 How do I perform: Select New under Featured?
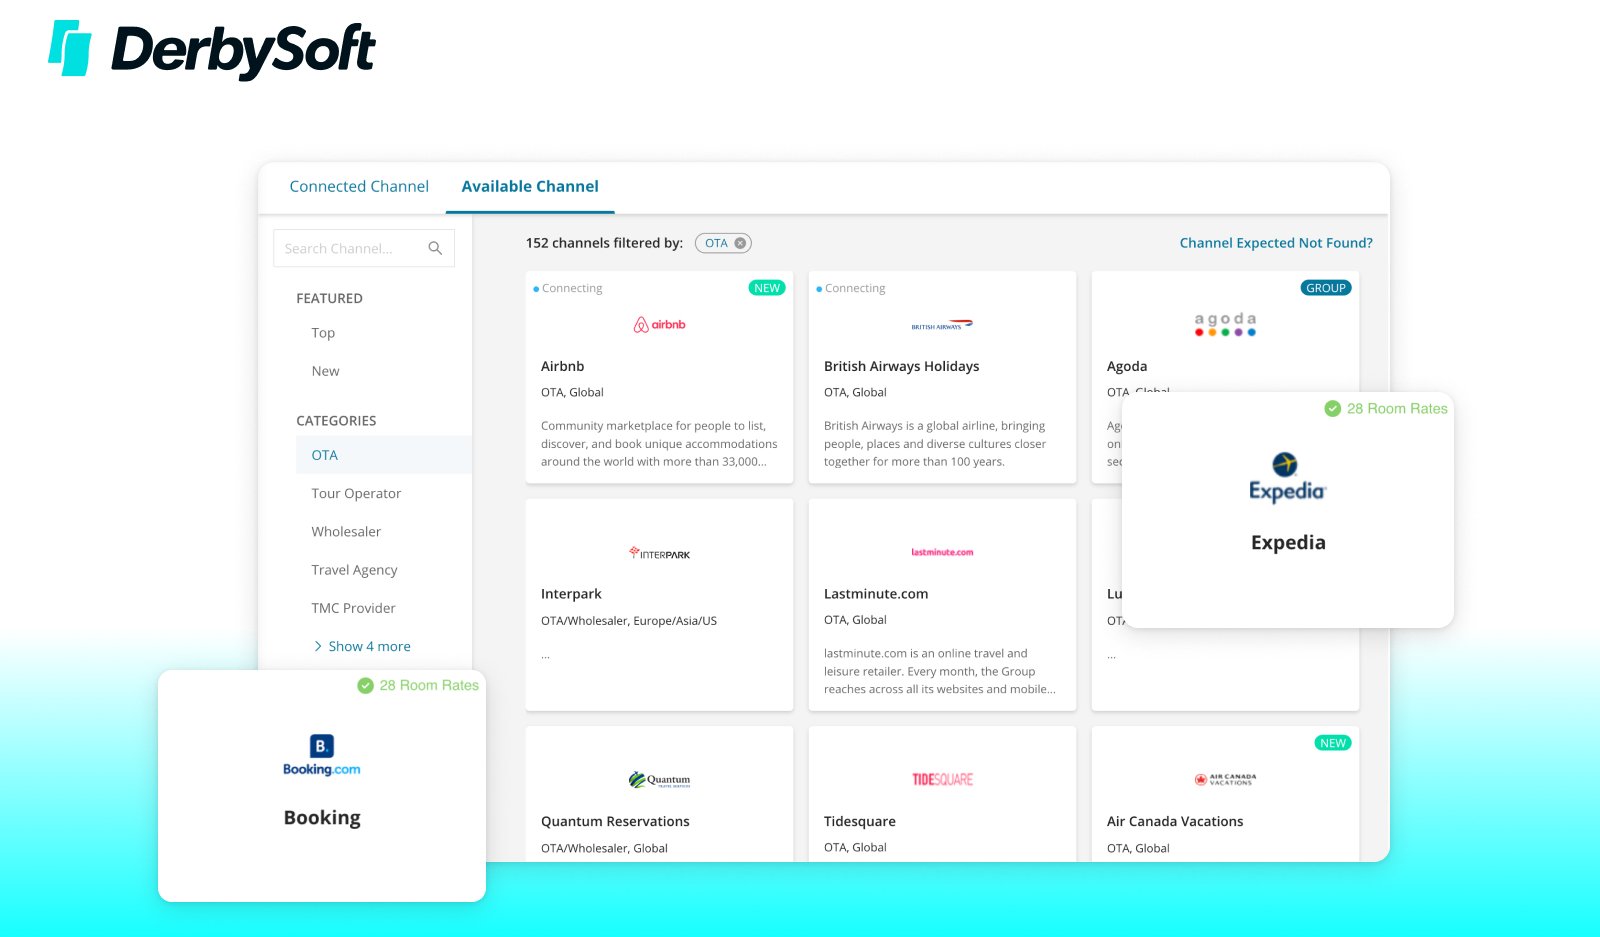[x=325, y=371]
